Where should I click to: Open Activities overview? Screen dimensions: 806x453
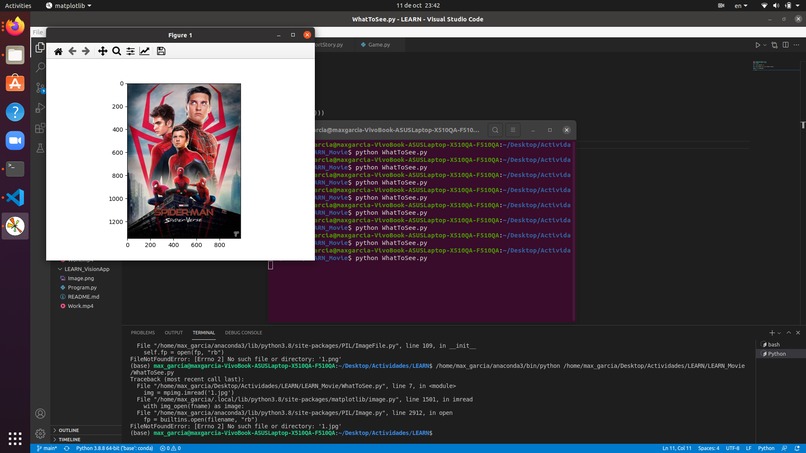point(18,5)
